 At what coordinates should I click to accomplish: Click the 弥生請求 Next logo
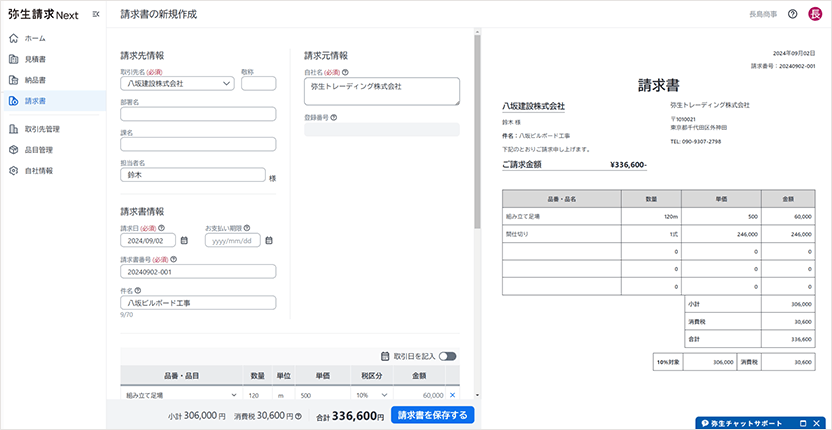(x=44, y=15)
